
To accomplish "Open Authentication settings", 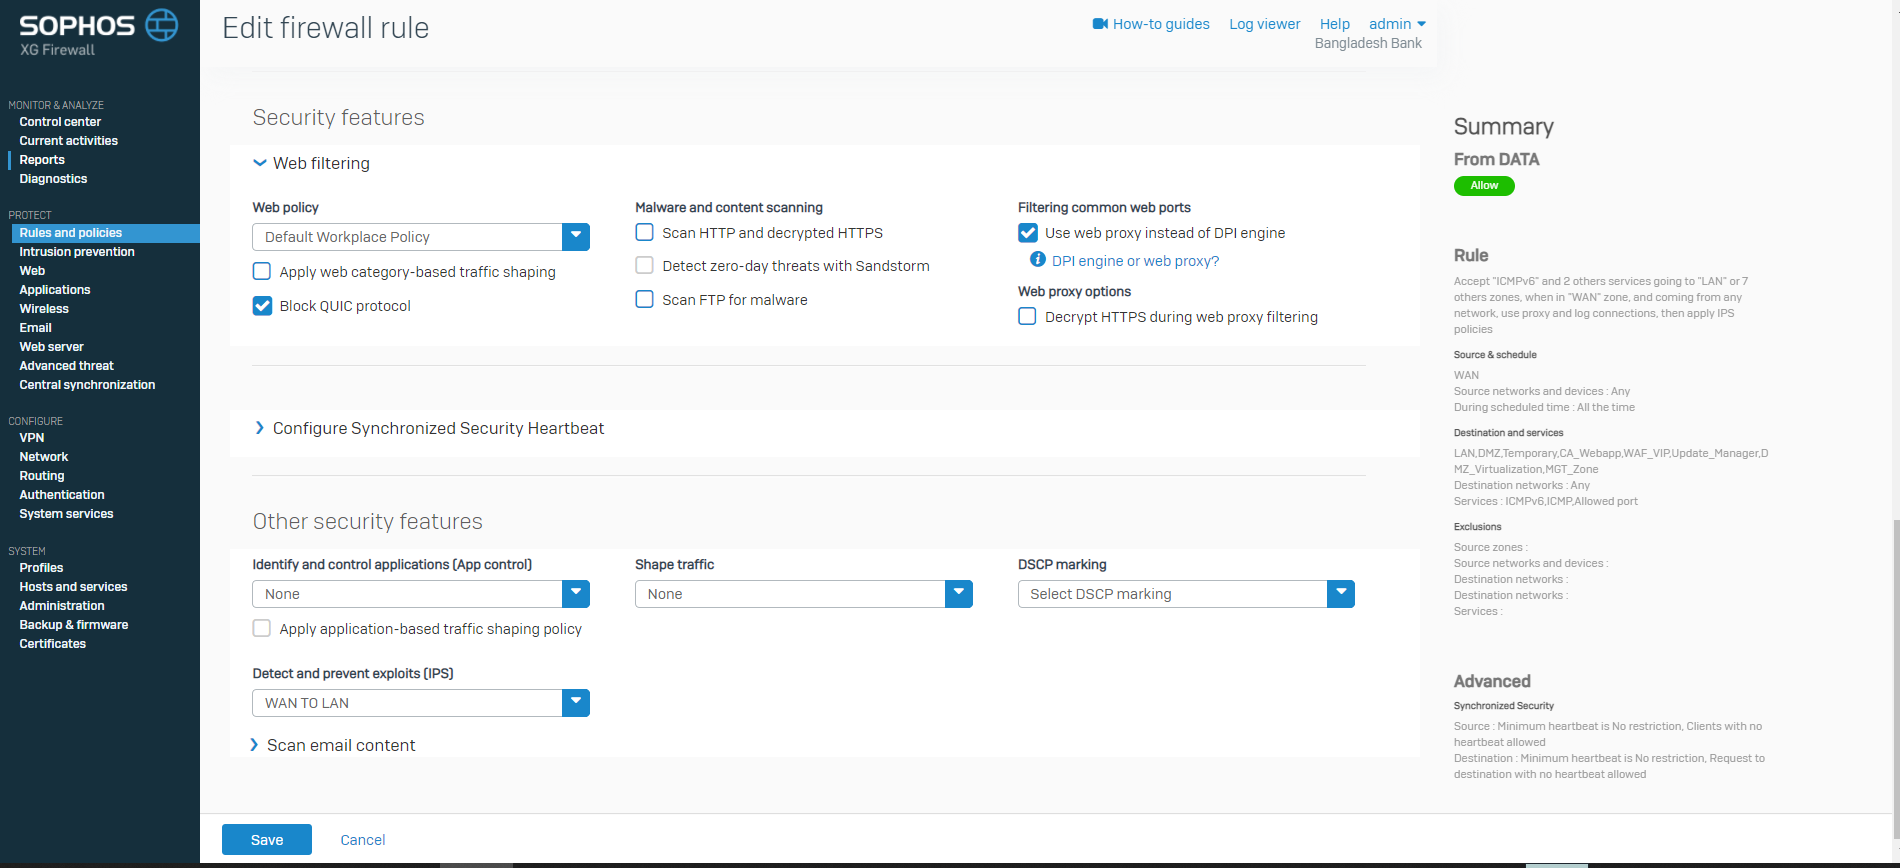I will [62, 495].
